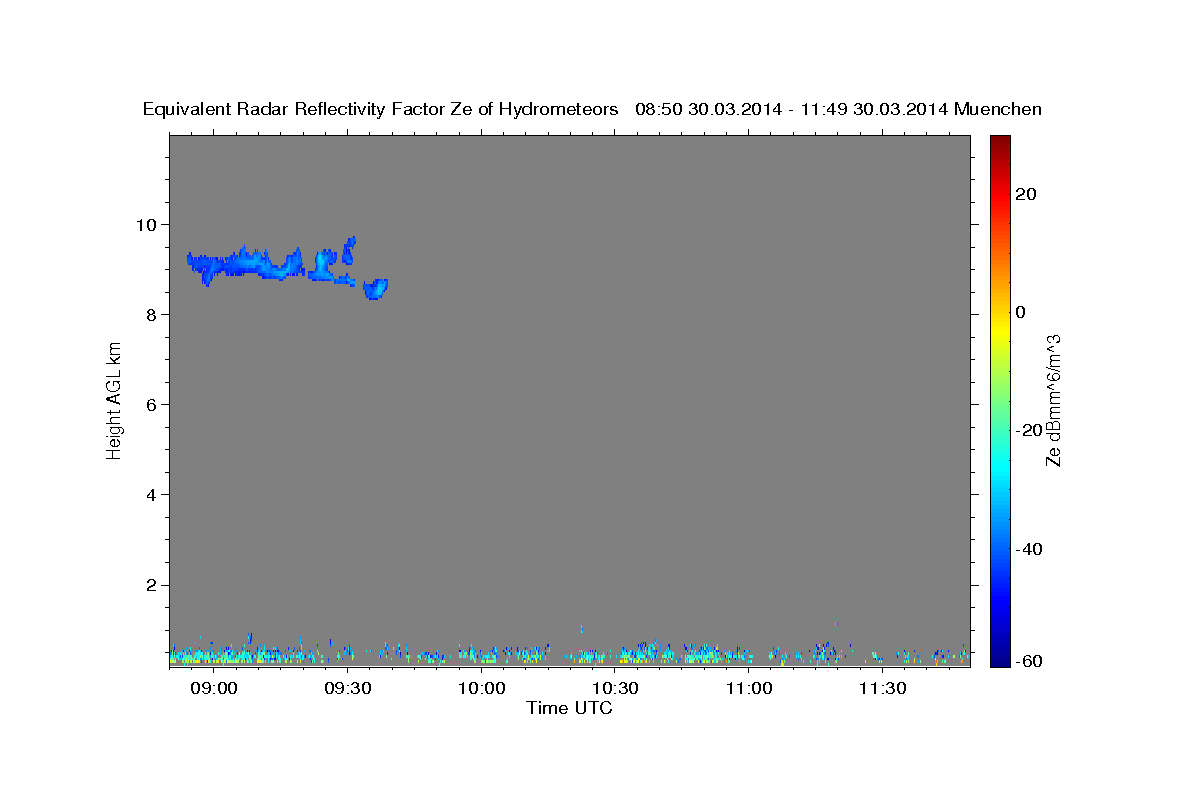Click the colorbar value '0'
This screenshot has width=1200, height=800.
tap(1020, 312)
